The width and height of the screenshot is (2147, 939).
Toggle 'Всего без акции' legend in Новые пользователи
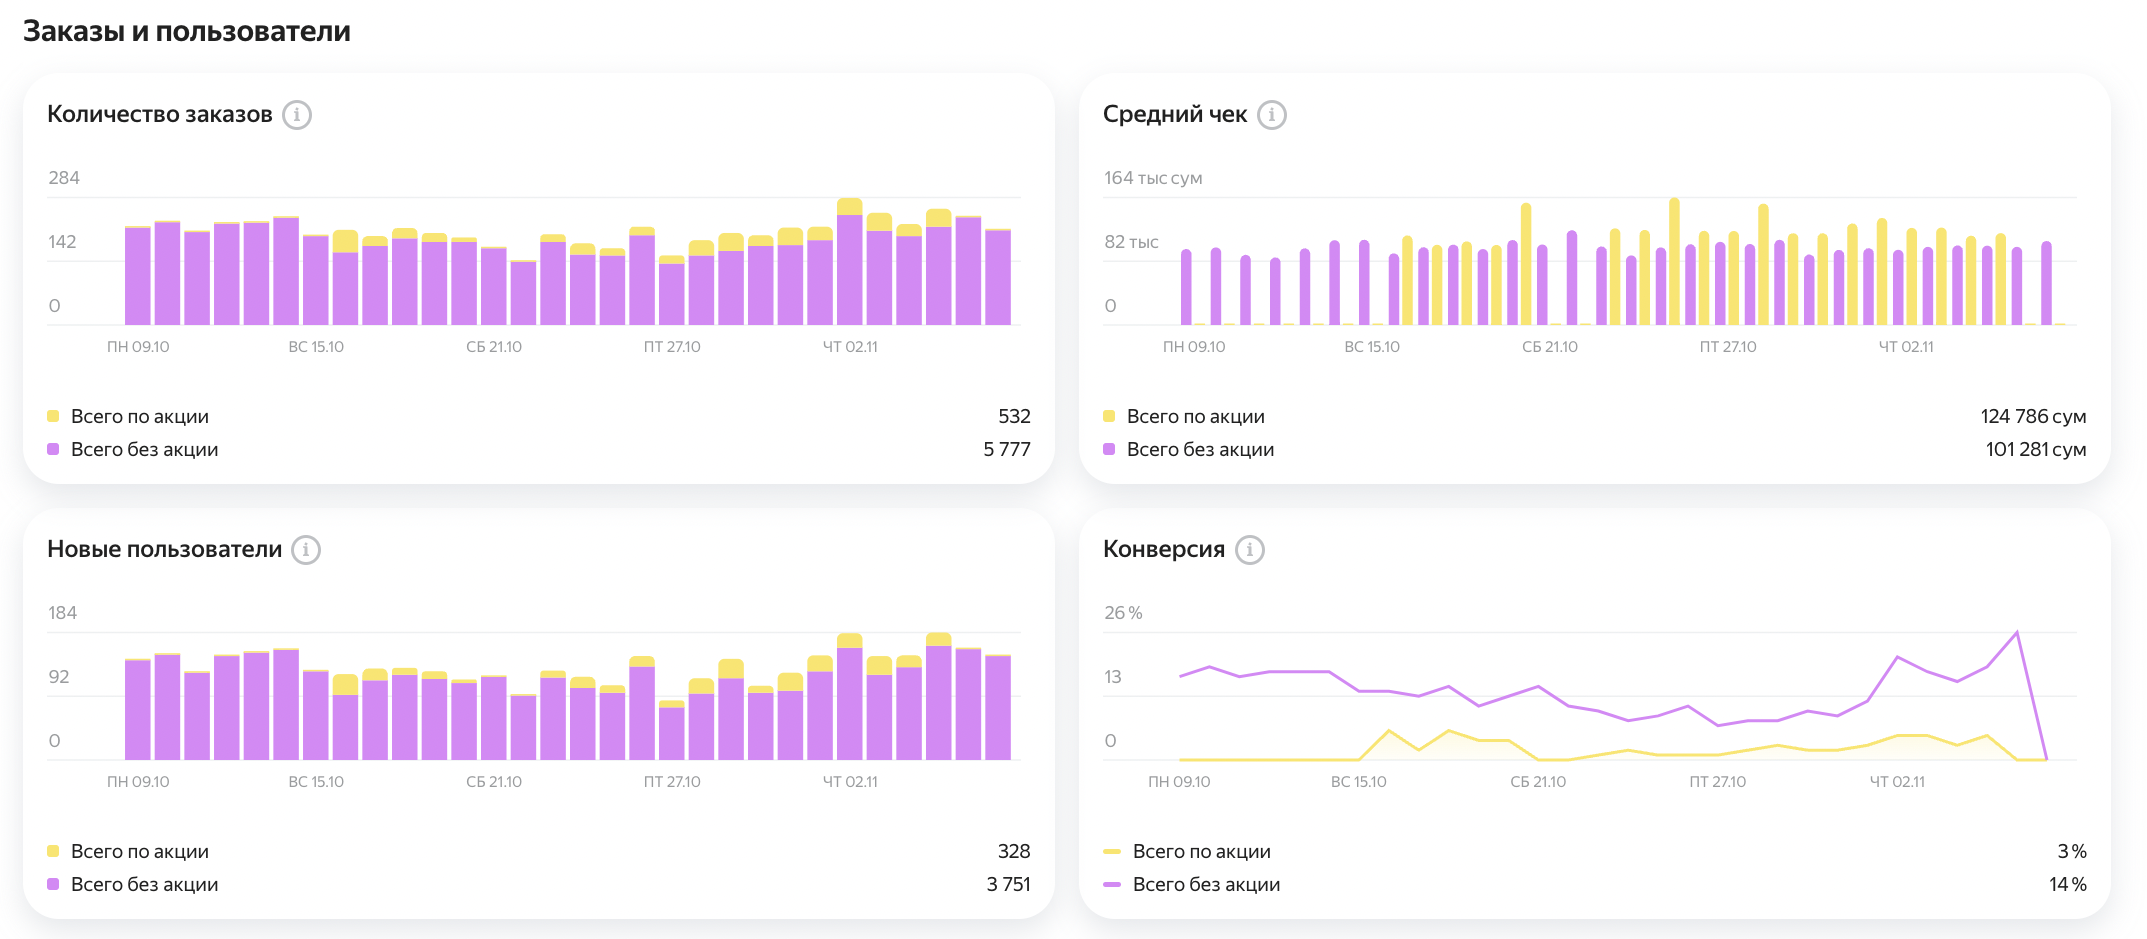tap(144, 884)
